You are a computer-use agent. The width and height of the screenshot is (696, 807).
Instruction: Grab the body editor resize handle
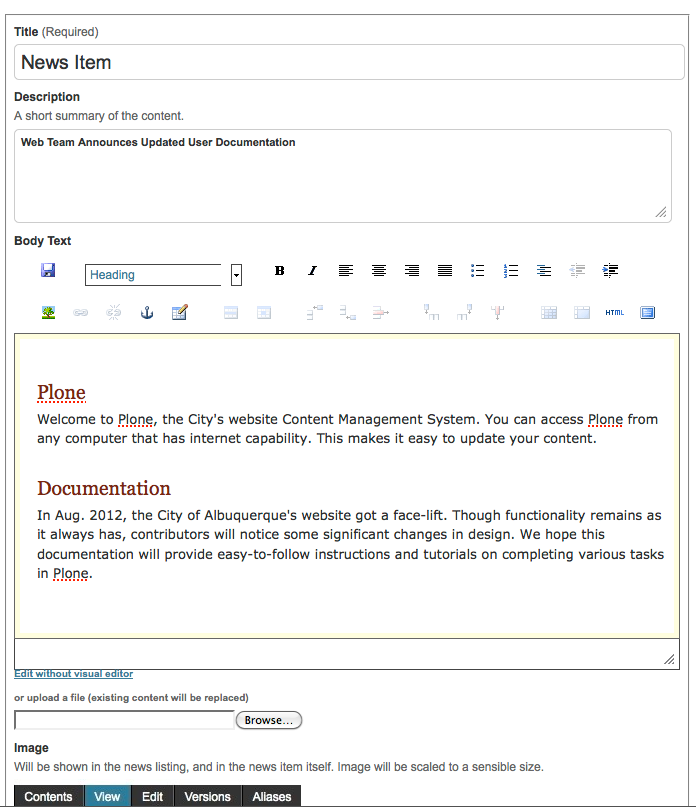(669, 659)
